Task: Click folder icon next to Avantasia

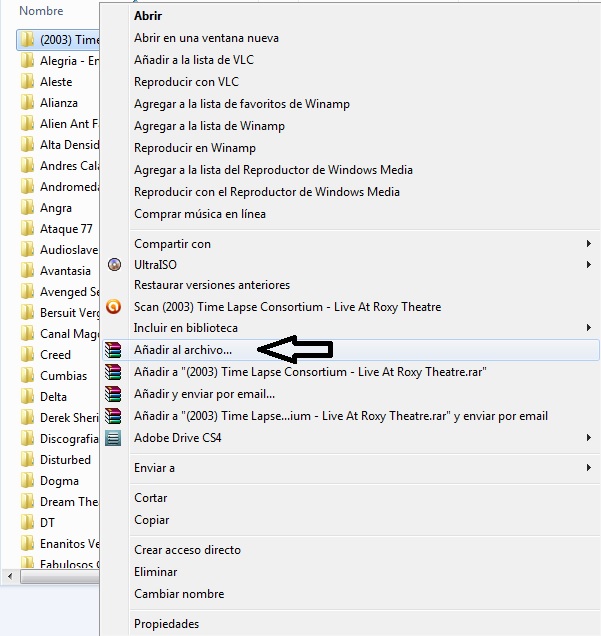Action: [x=27, y=271]
